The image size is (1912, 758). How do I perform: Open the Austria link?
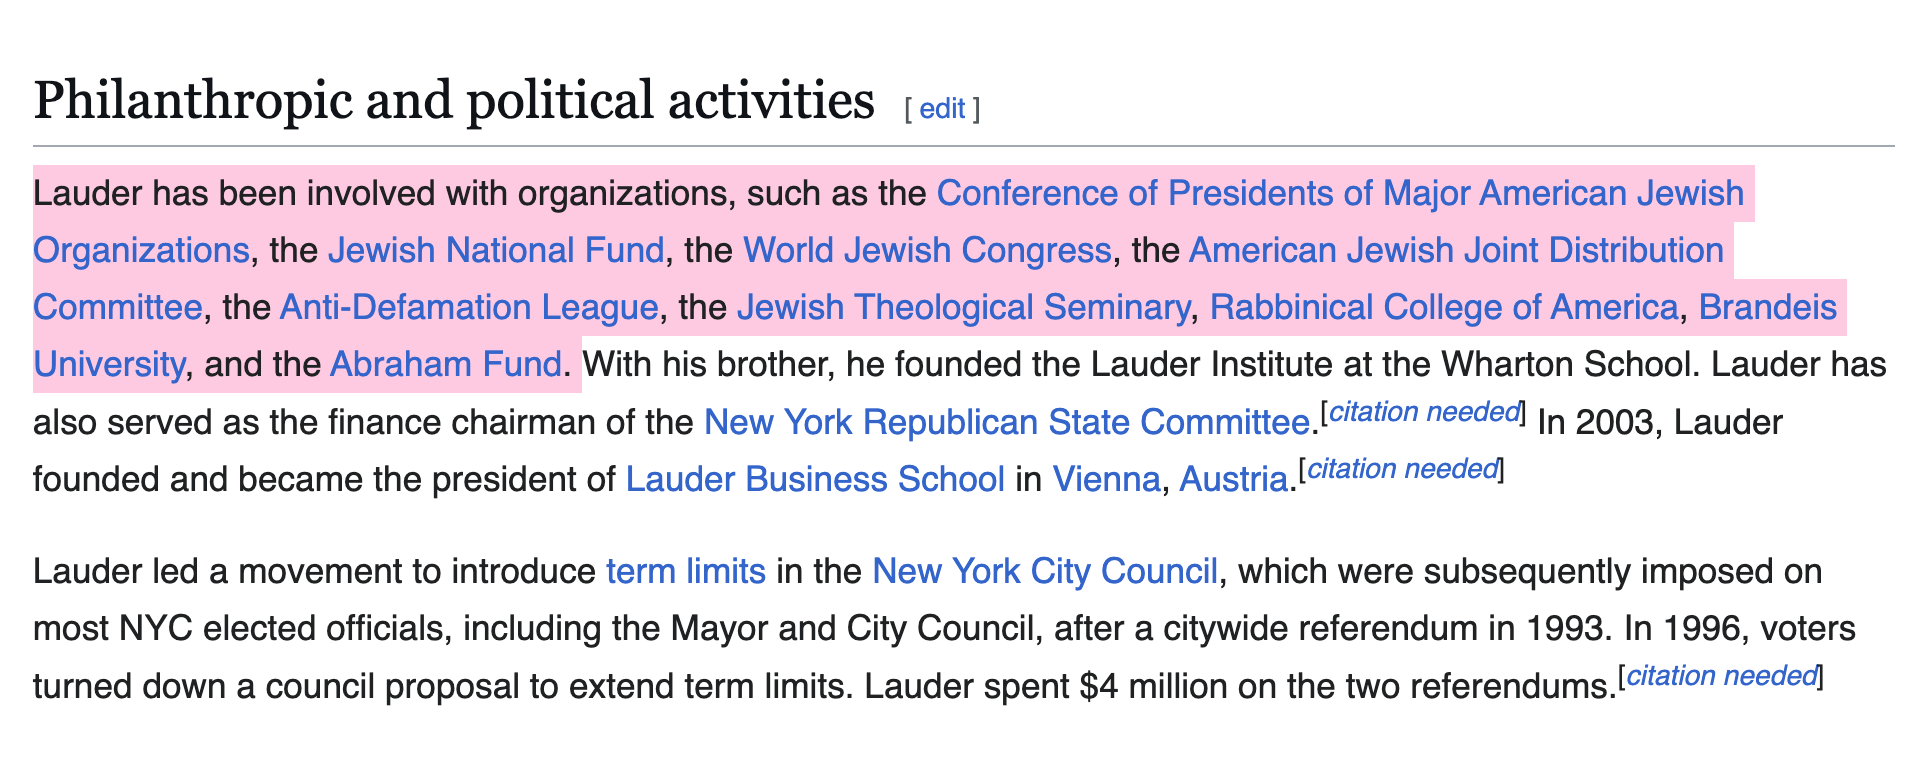(1232, 479)
